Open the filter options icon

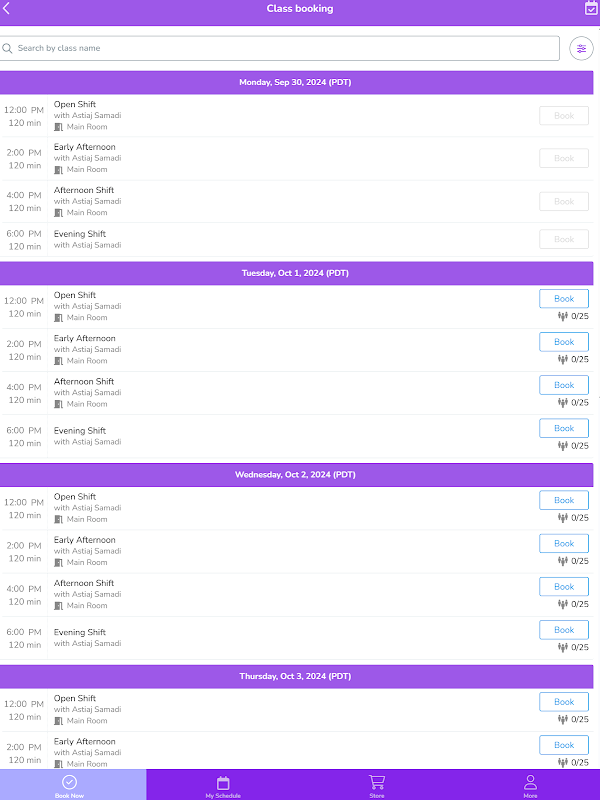pyautogui.click(x=581, y=49)
